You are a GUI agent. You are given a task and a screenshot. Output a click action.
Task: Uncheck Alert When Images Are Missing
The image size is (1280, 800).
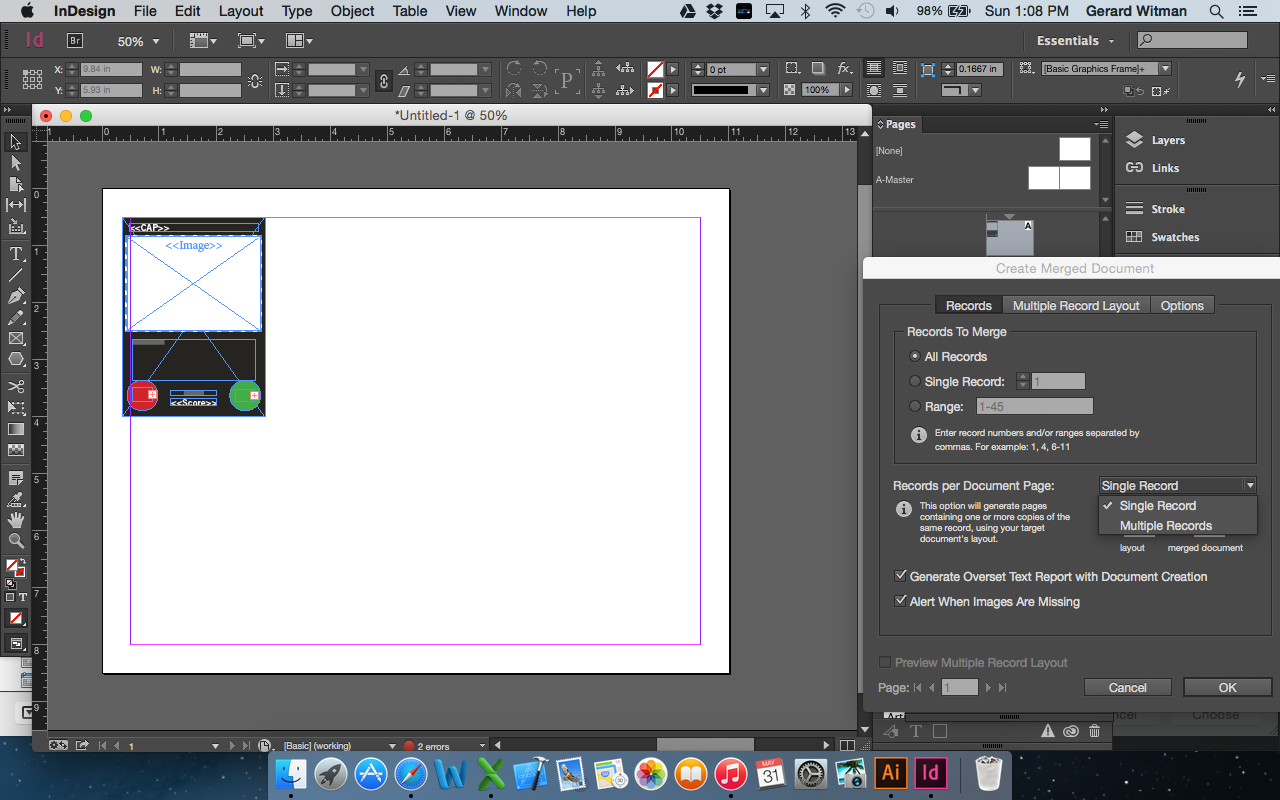pyautogui.click(x=901, y=600)
